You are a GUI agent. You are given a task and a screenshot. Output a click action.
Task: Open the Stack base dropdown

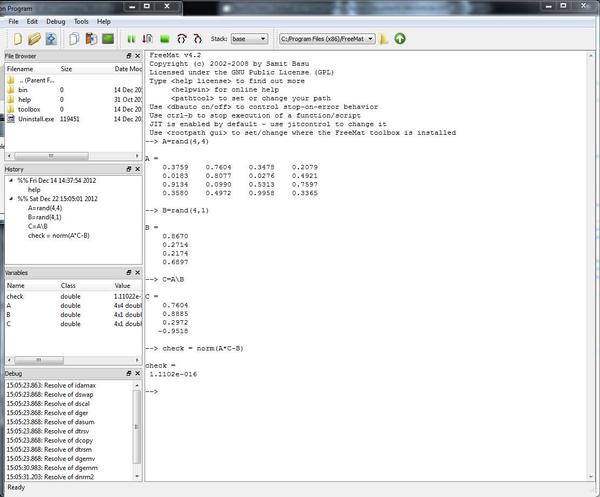coord(249,39)
